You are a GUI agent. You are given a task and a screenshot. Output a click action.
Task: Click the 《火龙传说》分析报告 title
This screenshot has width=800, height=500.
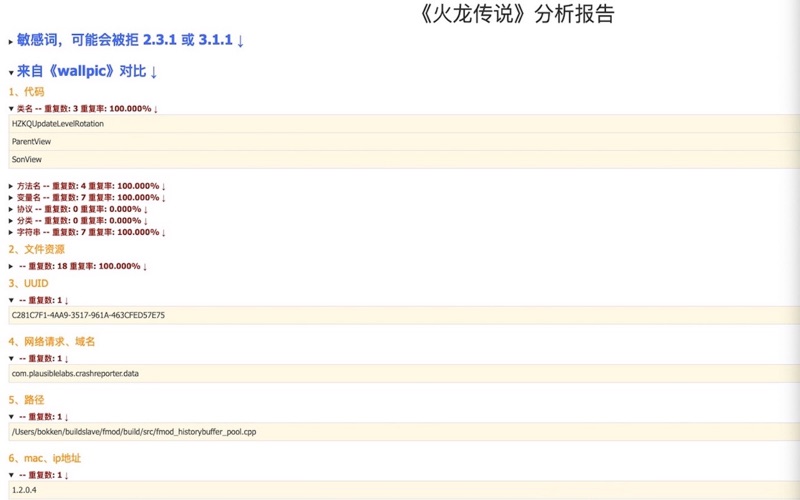point(516,14)
